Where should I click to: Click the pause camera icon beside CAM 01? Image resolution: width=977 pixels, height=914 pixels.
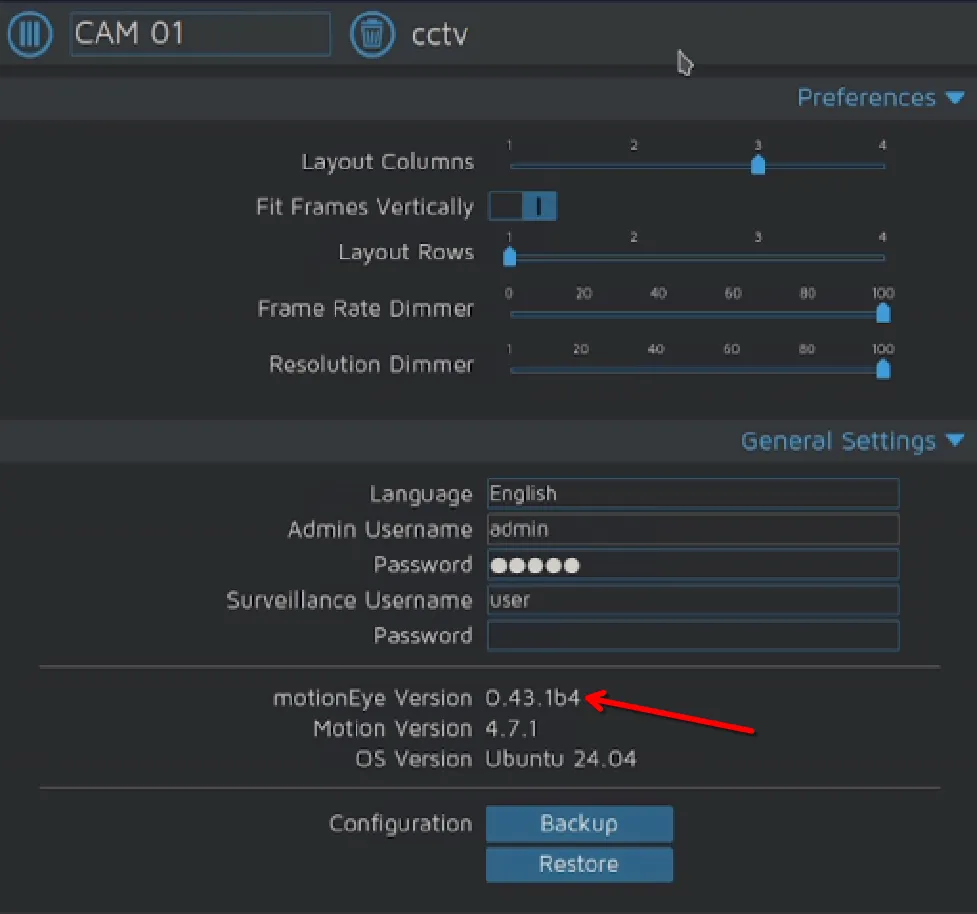click(29, 34)
